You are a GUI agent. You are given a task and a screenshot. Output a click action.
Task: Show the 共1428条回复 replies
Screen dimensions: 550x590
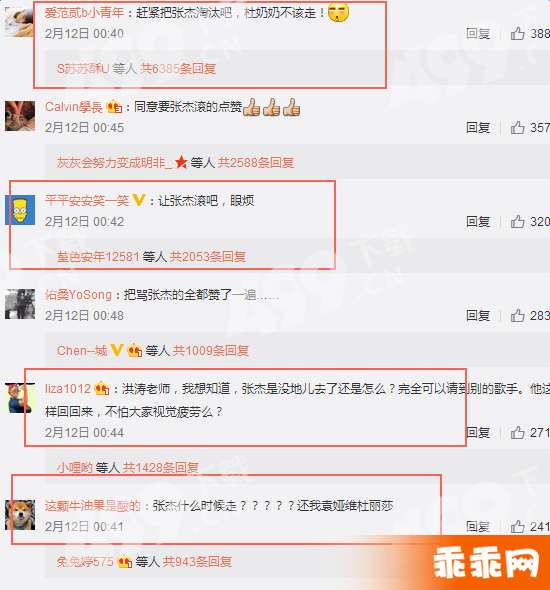pyautogui.click(x=160, y=467)
